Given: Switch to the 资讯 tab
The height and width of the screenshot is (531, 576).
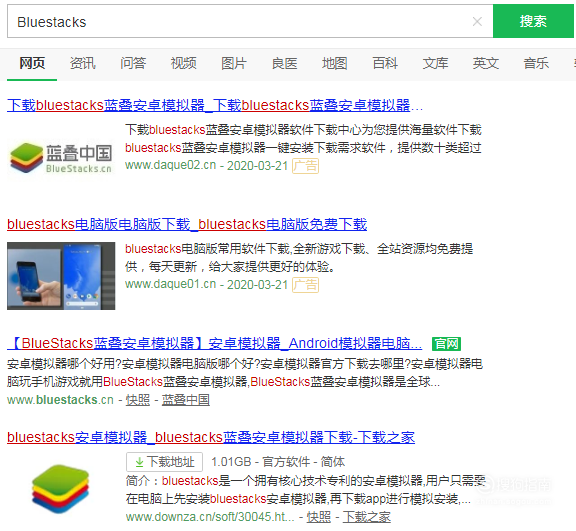Looking at the screenshot, I should (82, 63).
